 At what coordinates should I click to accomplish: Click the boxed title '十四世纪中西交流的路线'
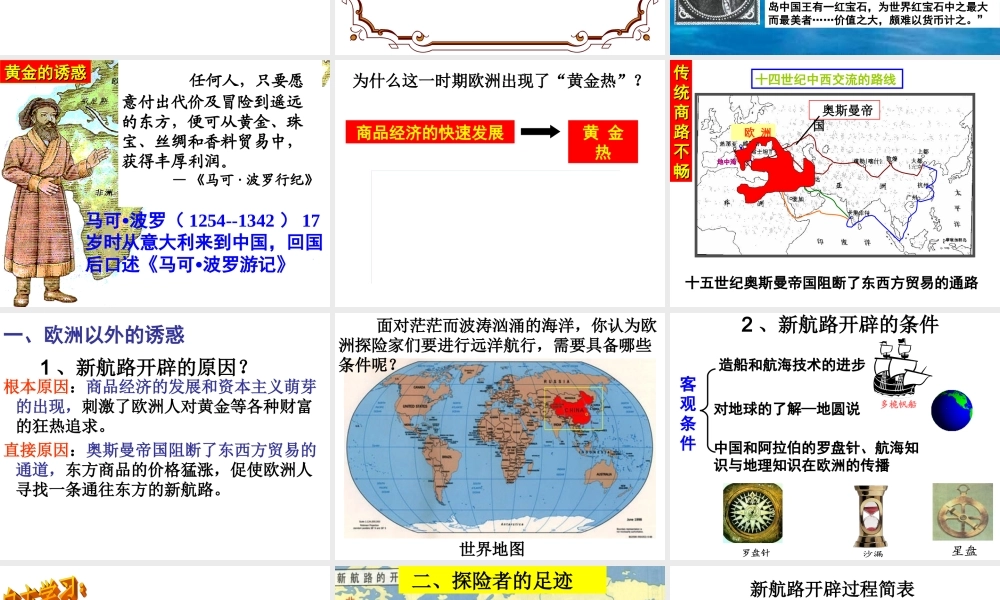pos(827,79)
